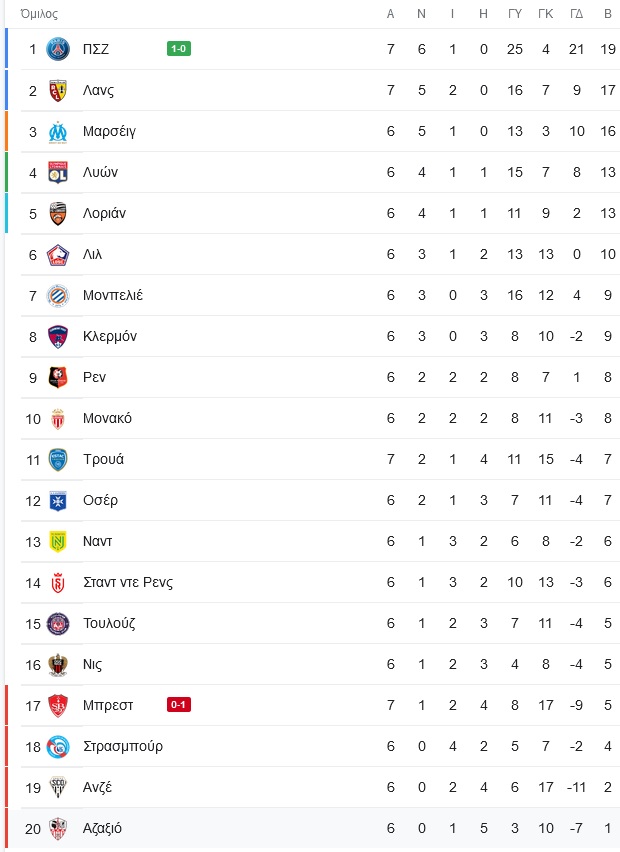The image size is (620, 852).
Task: Click the Όμιλος column header
Action: pyautogui.click(x=39, y=14)
